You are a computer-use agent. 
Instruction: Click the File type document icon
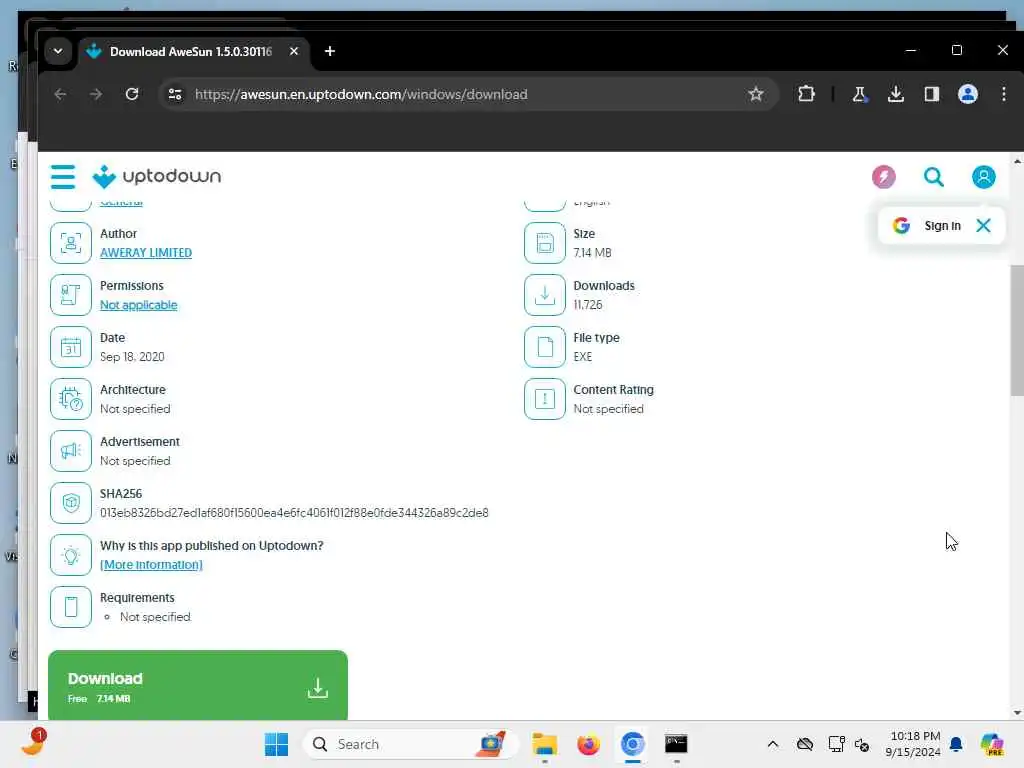[x=545, y=347]
